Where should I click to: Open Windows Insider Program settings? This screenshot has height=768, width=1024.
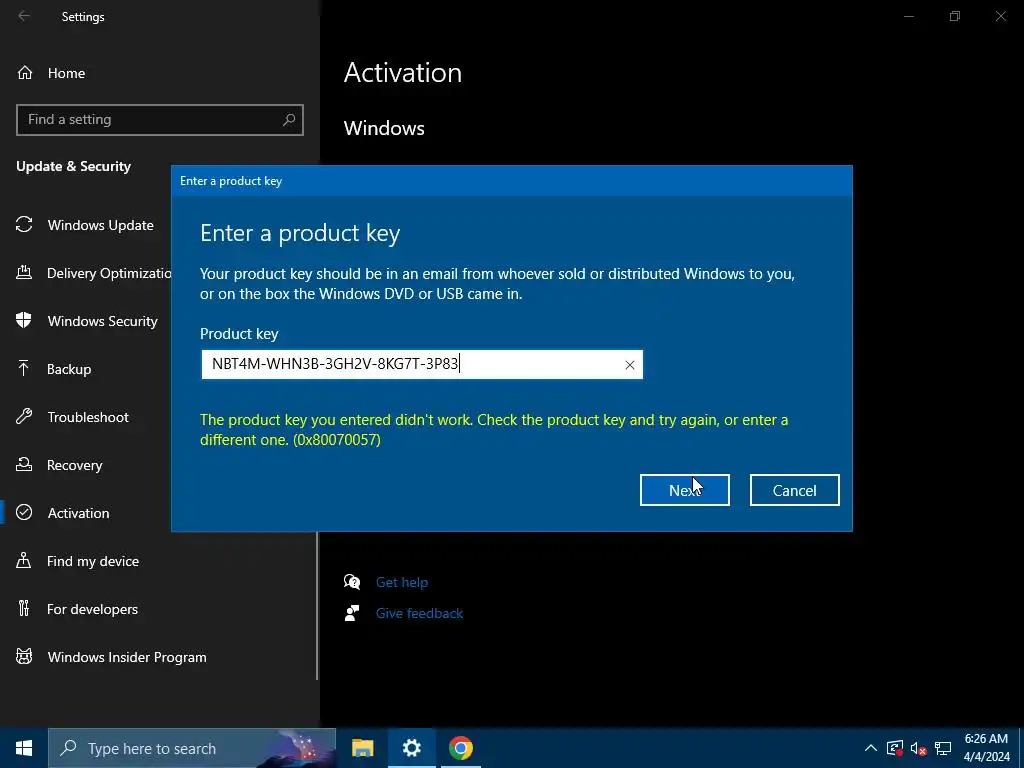[x=127, y=657]
